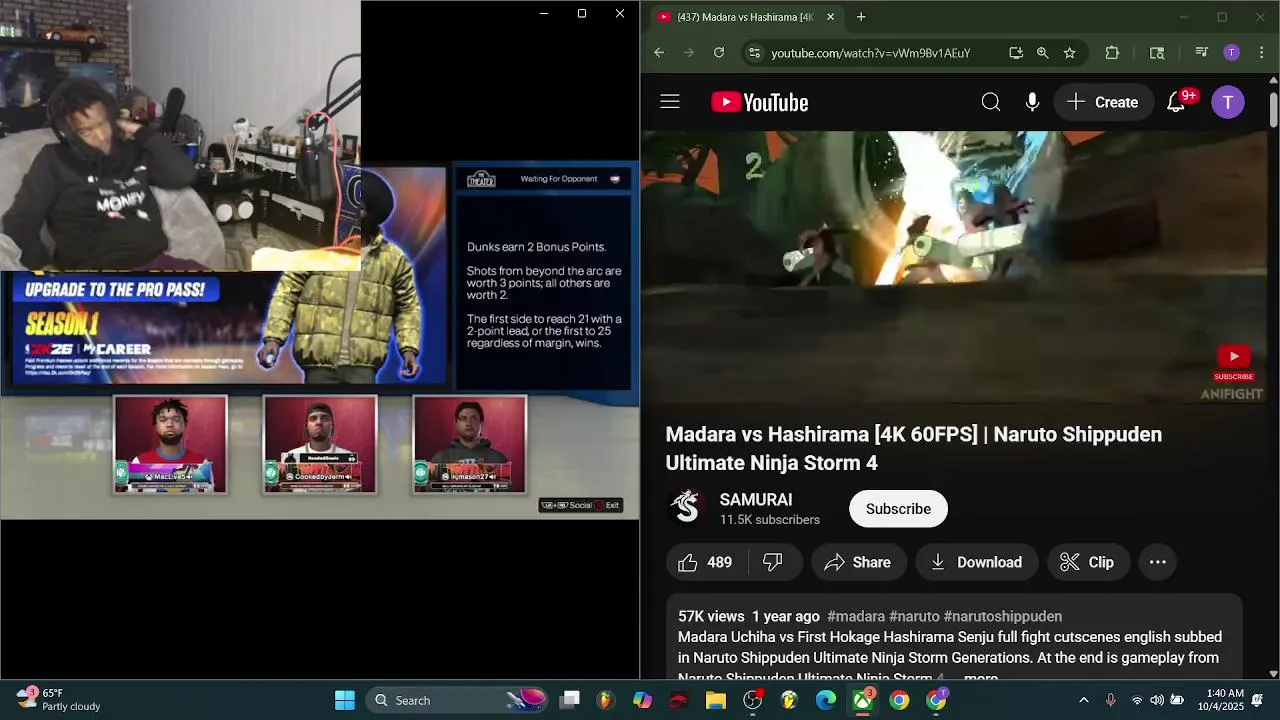View site information icon in address bar
The height and width of the screenshot is (720, 1280).
pos(755,53)
